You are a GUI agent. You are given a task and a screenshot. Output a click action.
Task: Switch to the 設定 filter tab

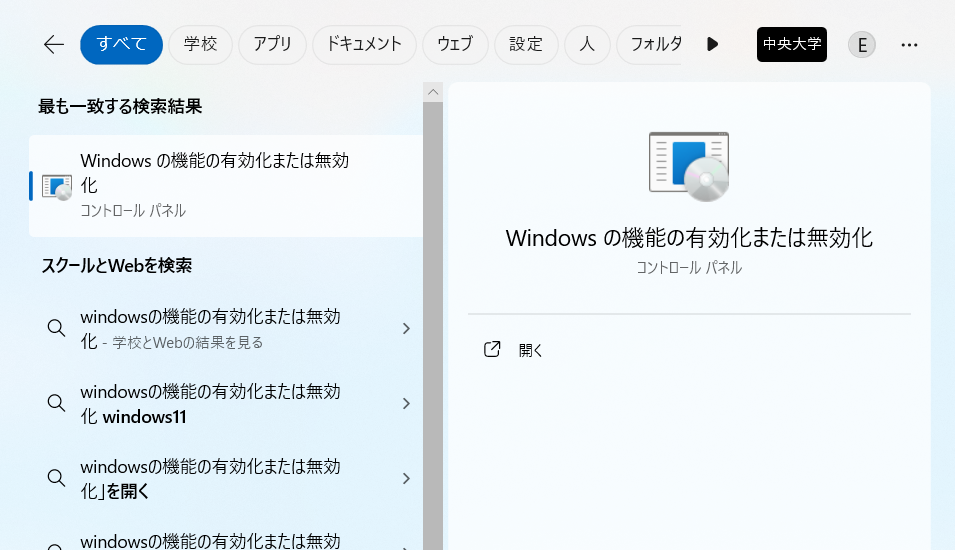(526, 44)
